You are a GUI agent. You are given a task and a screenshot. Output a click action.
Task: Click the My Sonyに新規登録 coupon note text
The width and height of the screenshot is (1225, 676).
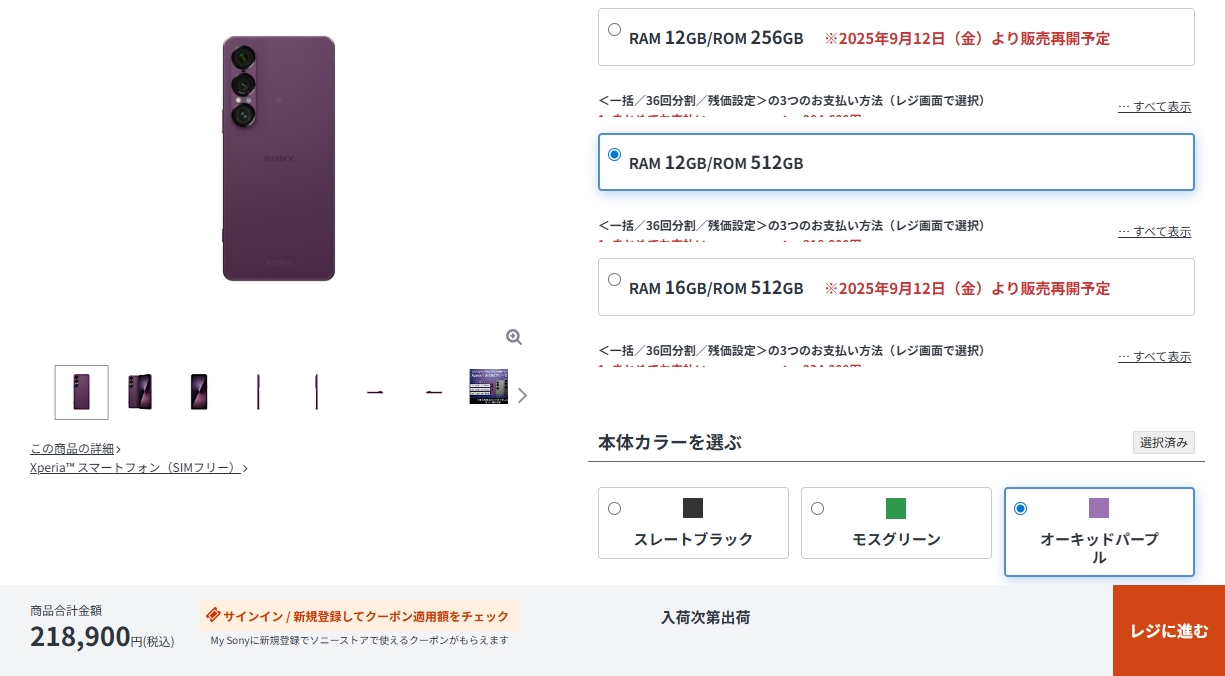click(359, 640)
